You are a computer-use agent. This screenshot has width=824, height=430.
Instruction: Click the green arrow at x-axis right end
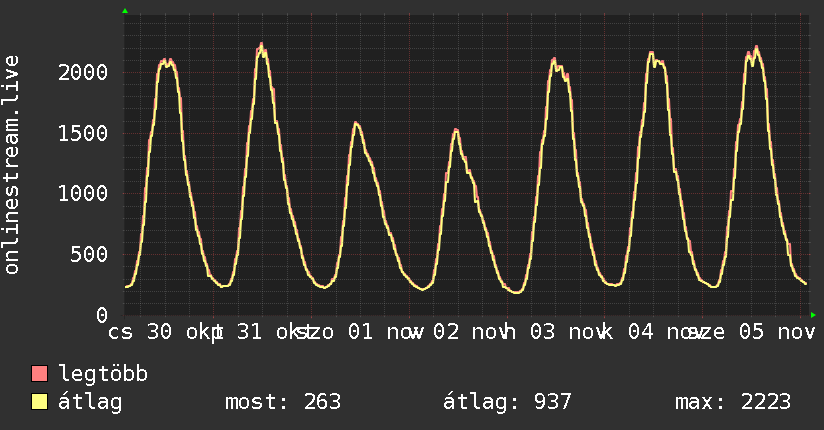coord(814,314)
